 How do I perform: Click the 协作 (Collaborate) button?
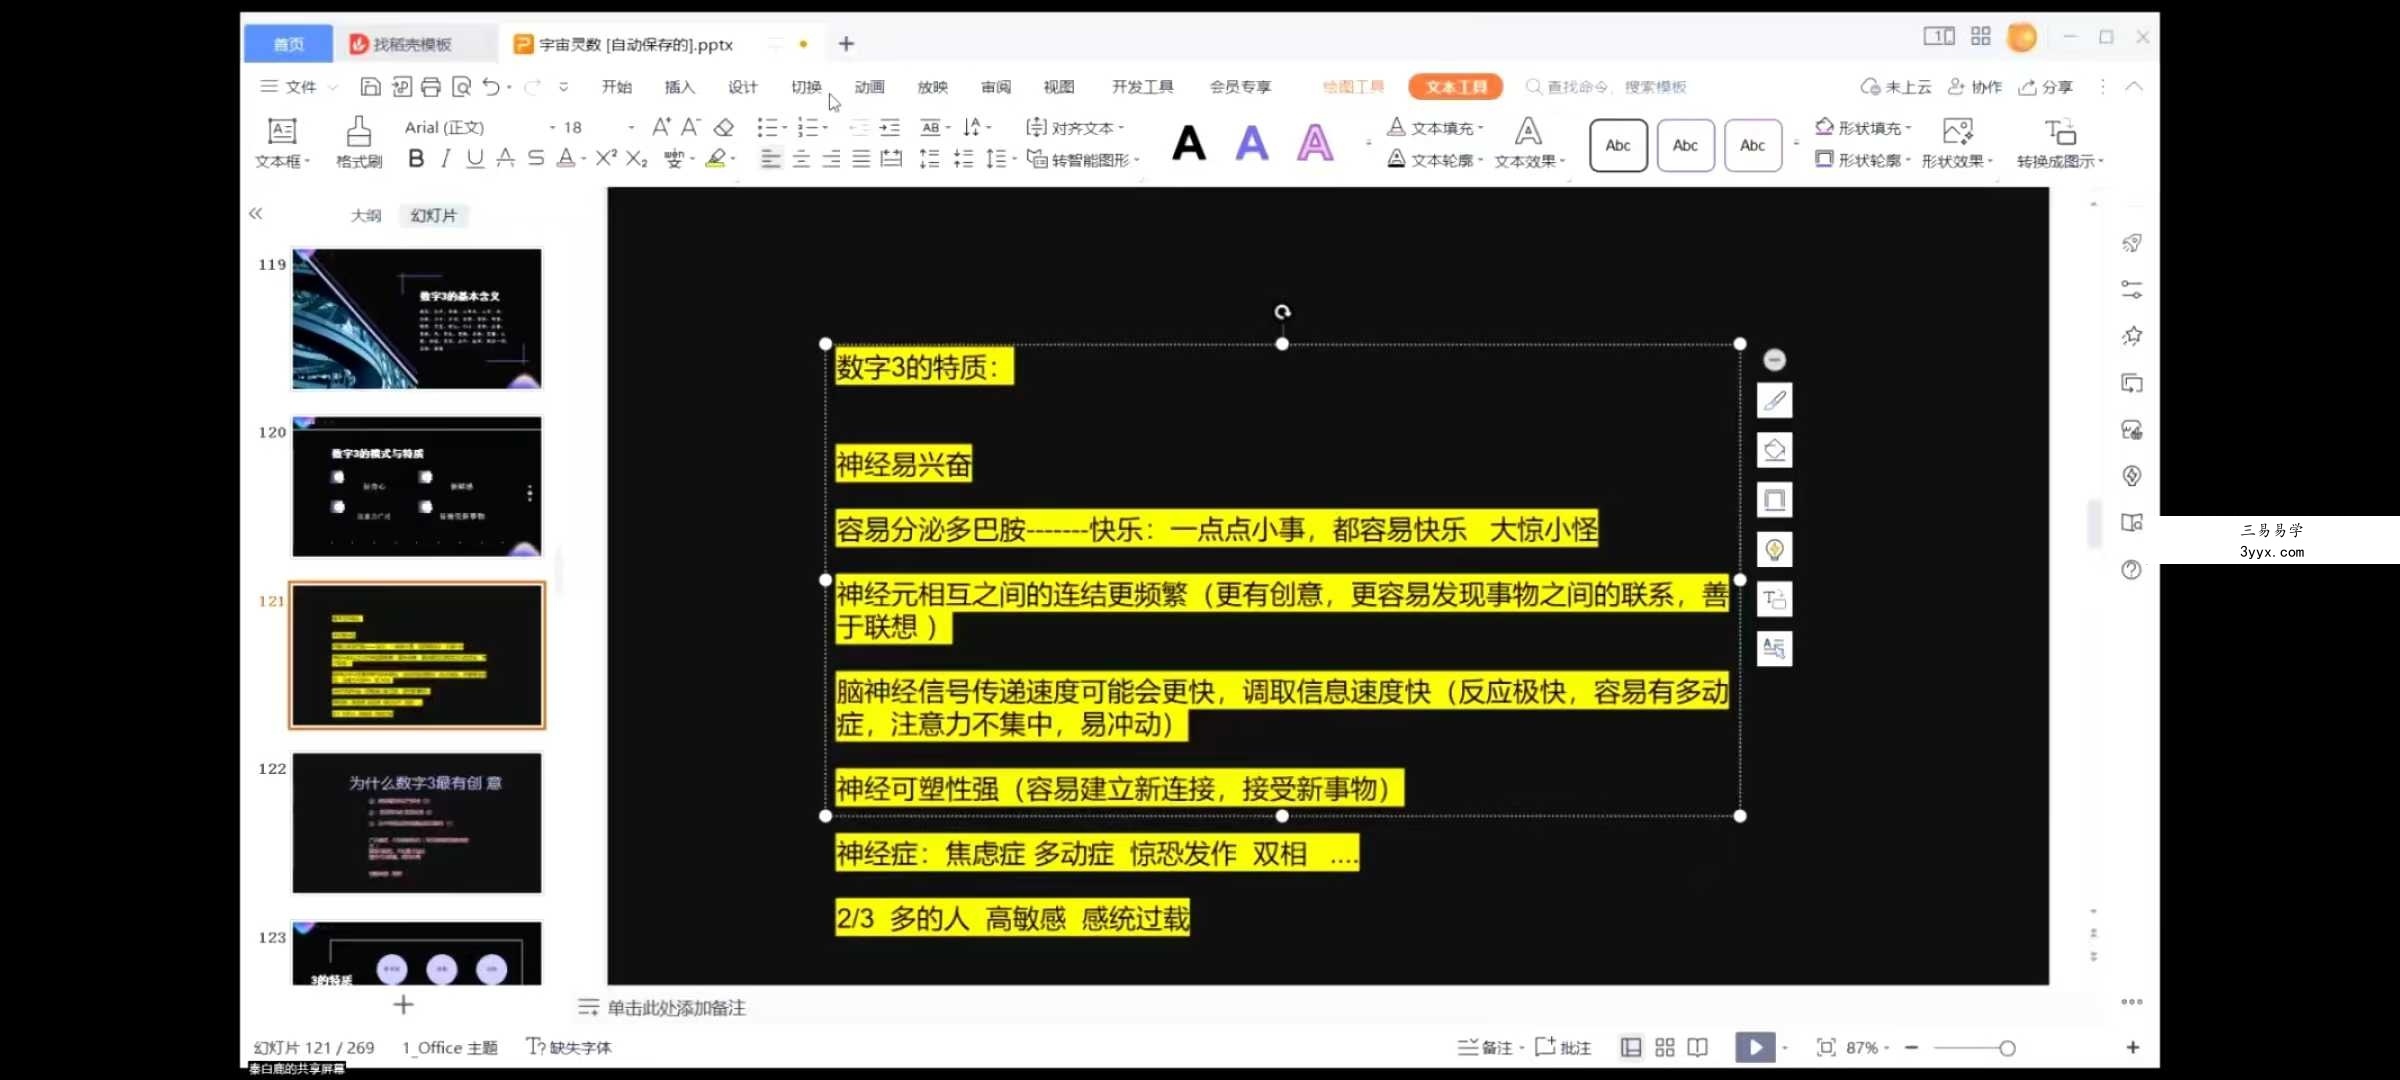pyautogui.click(x=1975, y=87)
